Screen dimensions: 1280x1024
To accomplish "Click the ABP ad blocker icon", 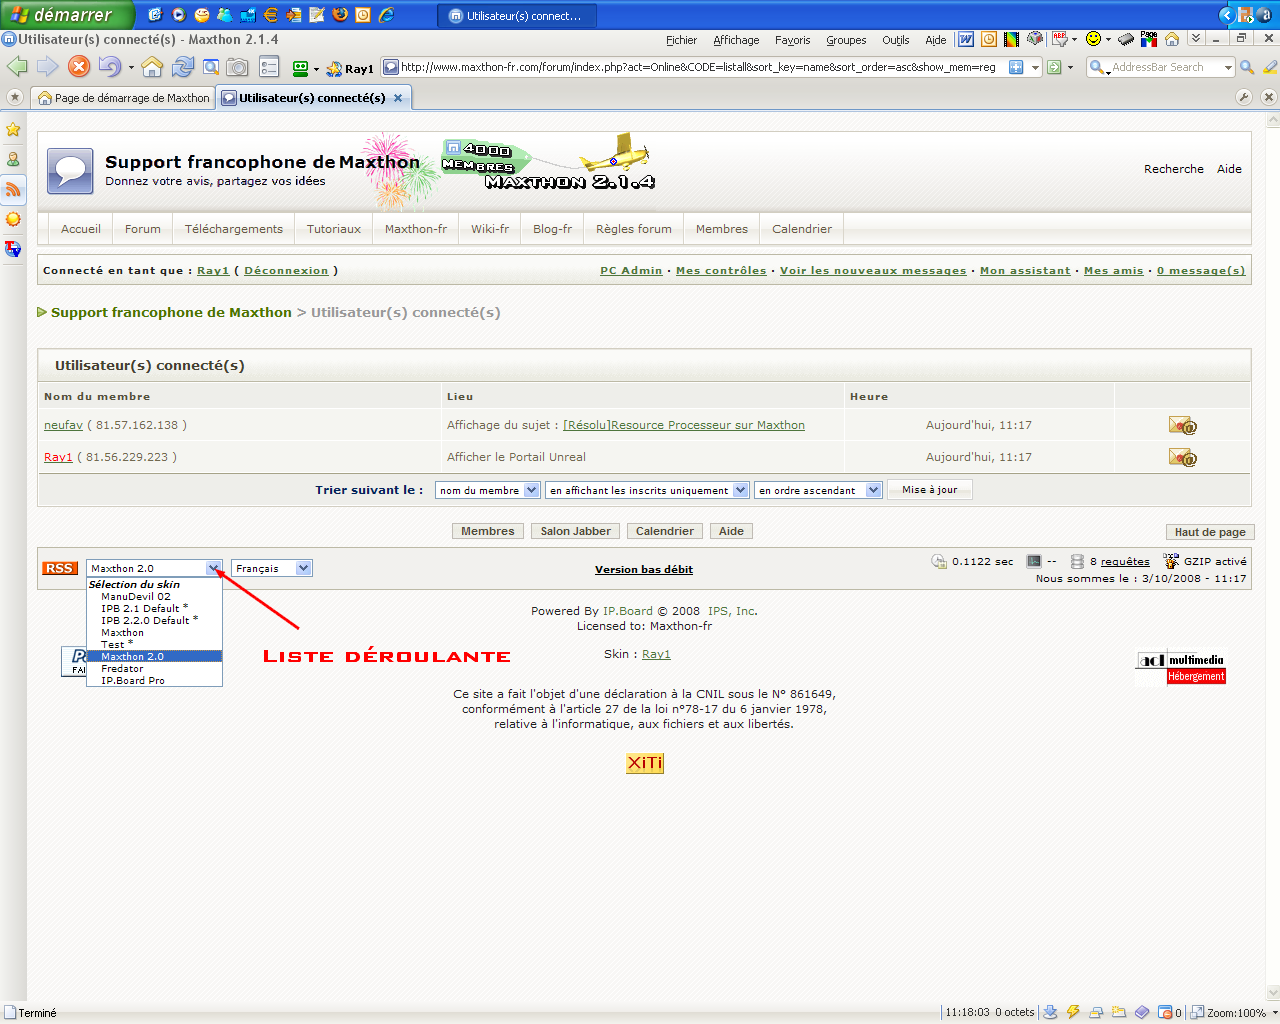I will (1060, 39).
